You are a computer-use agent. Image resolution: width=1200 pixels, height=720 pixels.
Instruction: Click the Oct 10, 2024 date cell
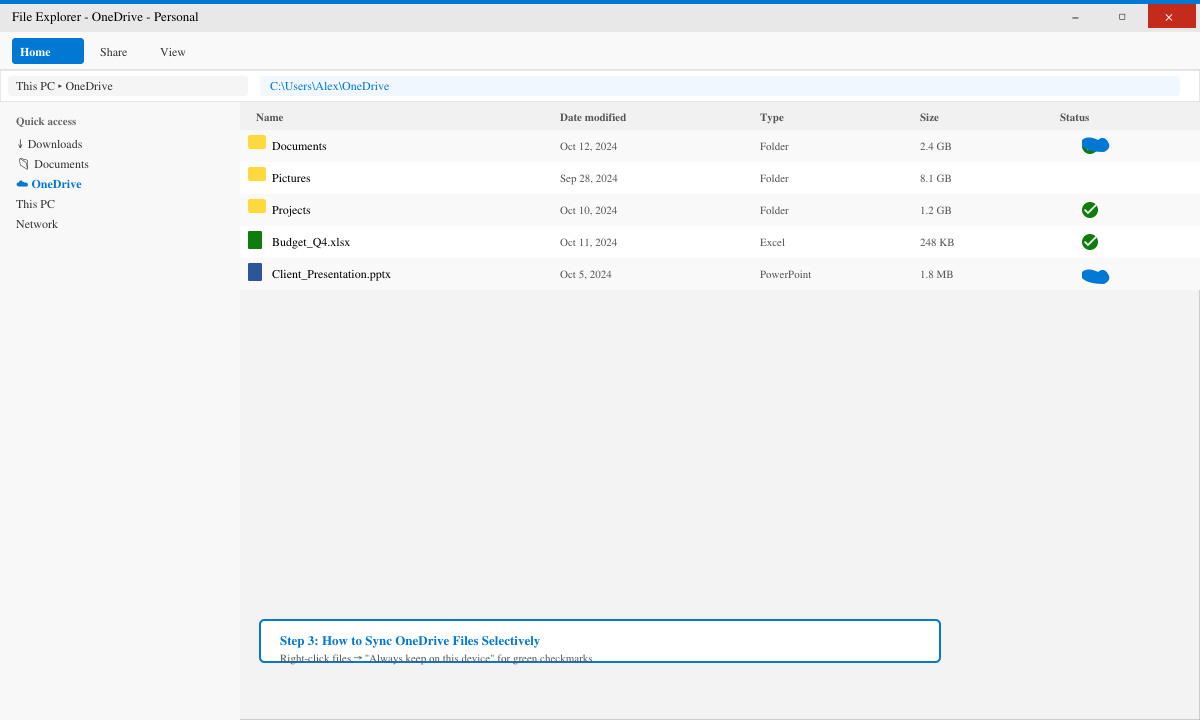[x=588, y=210]
